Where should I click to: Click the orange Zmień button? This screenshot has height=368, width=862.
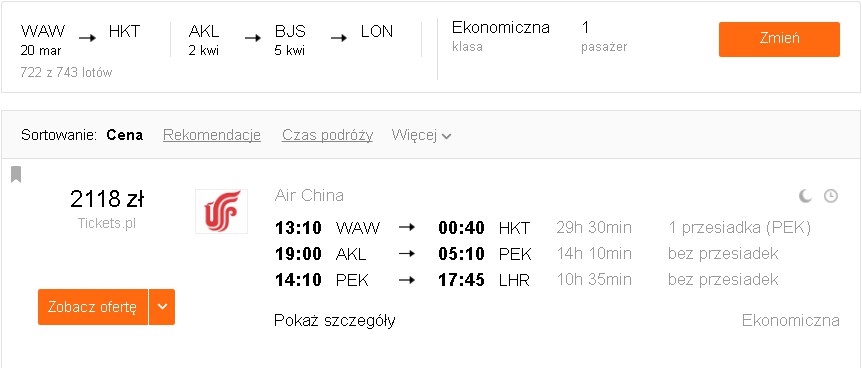coord(779,39)
